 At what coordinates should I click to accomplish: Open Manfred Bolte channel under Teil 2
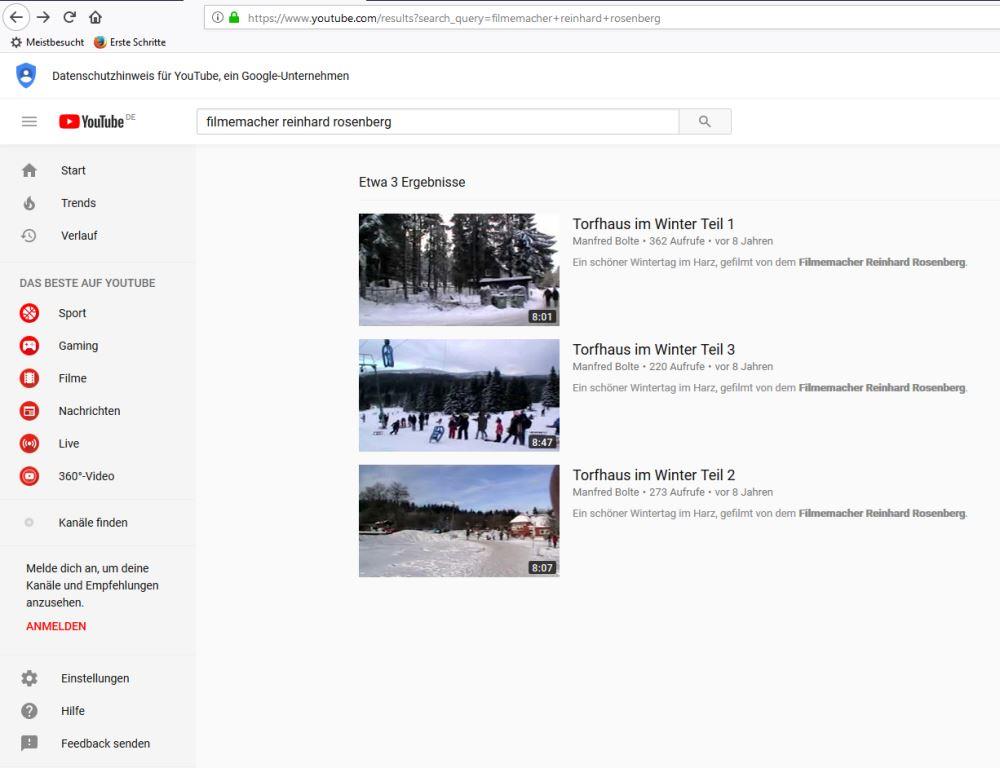pos(606,492)
